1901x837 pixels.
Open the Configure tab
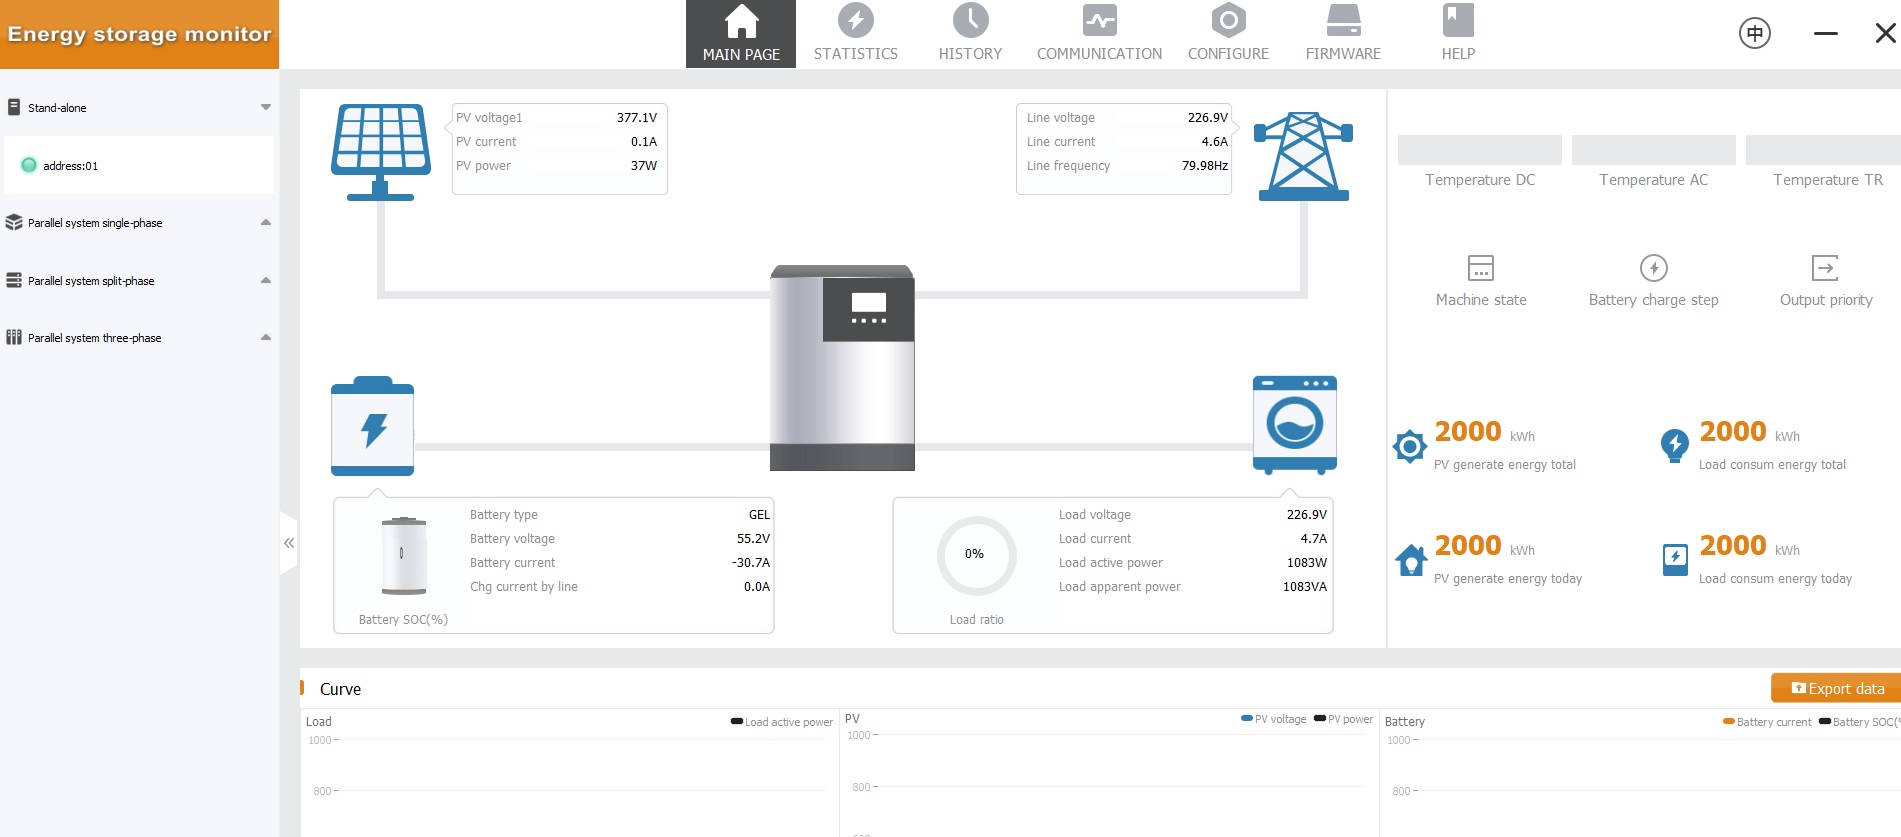(x=1228, y=34)
